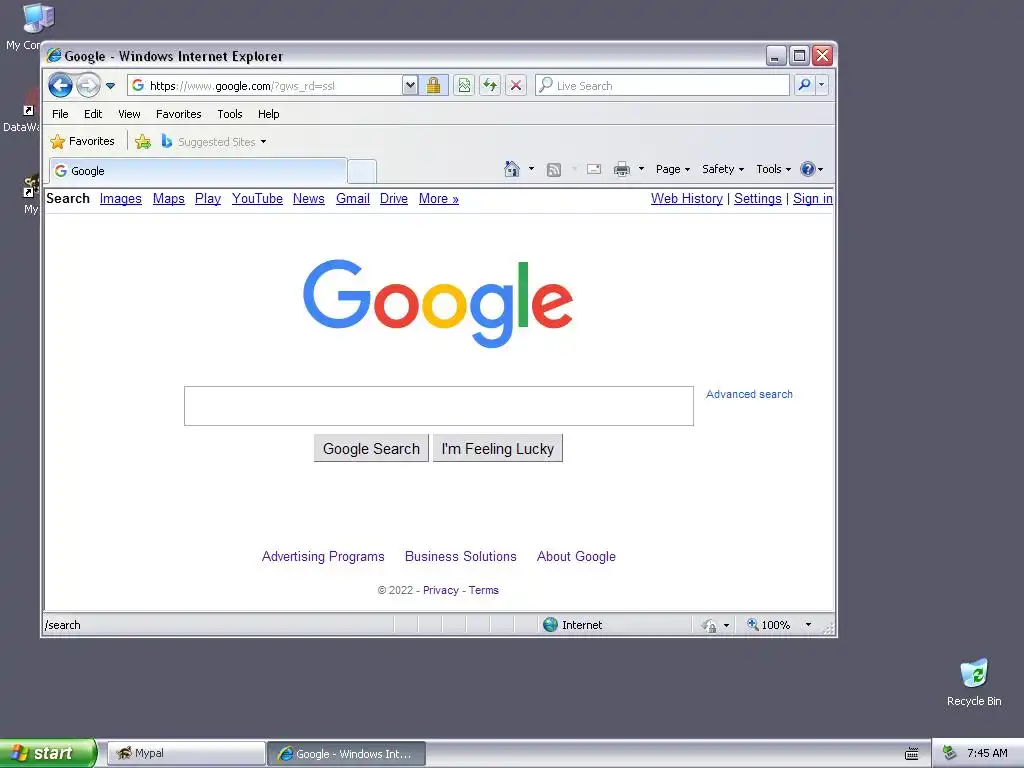Open the View menu
Image resolution: width=1024 pixels, height=768 pixels.
[x=129, y=114]
